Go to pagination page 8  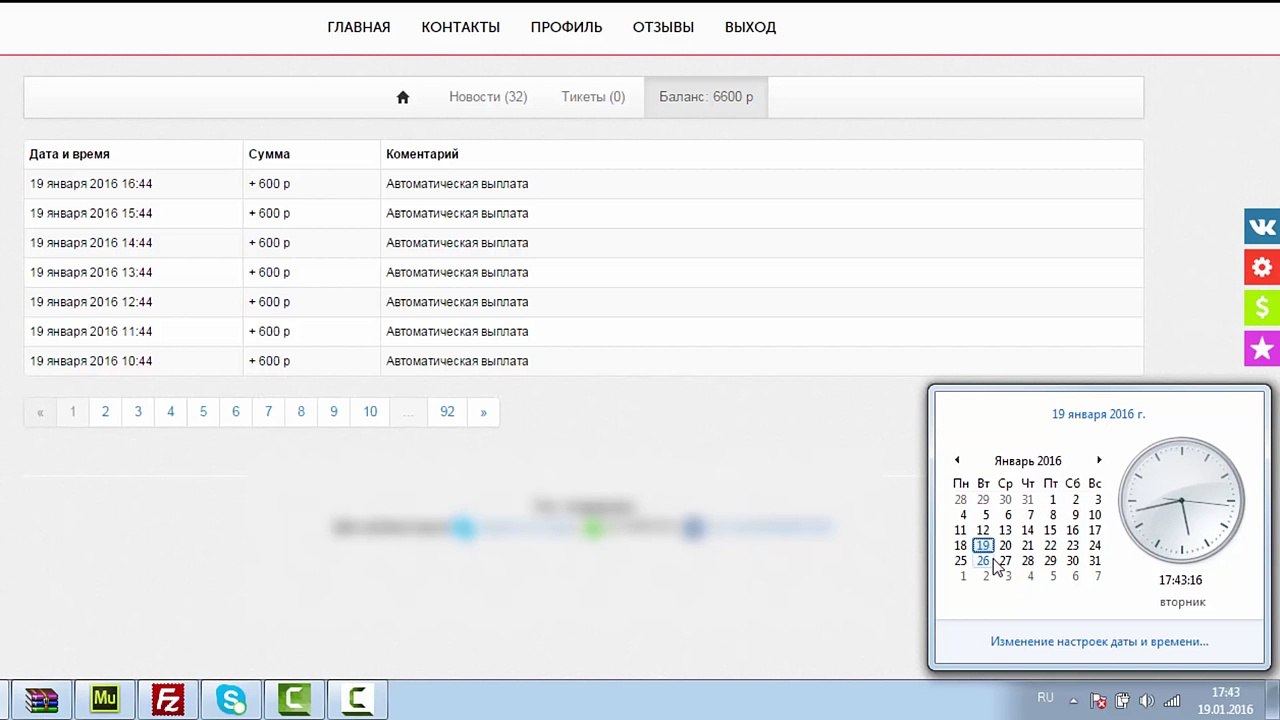[301, 412]
